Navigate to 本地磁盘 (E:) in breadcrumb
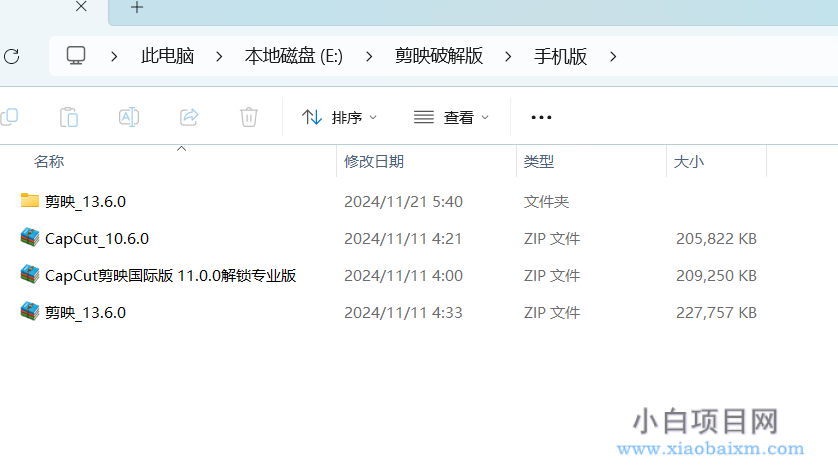The width and height of the screenshot is (838, 470). pos(294,56)
